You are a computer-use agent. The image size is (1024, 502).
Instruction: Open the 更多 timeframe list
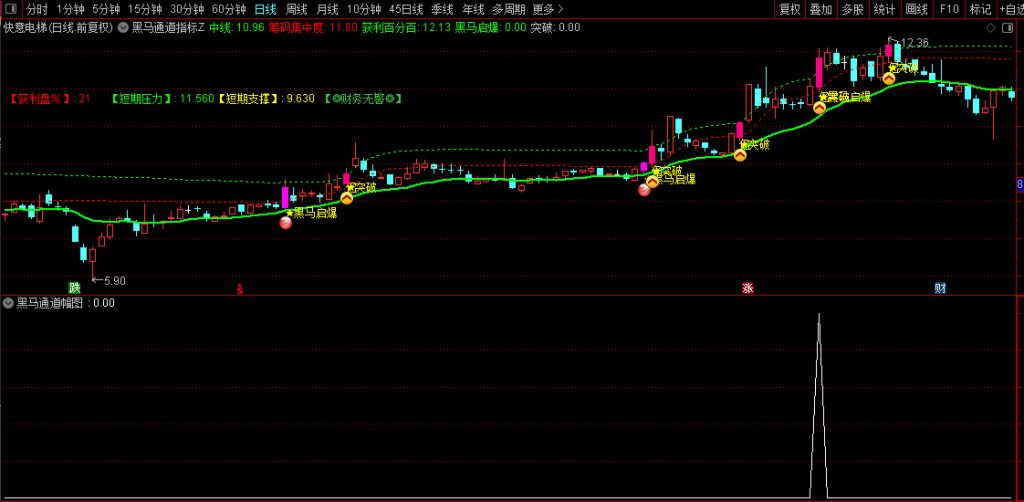click(x=548, y=9)
